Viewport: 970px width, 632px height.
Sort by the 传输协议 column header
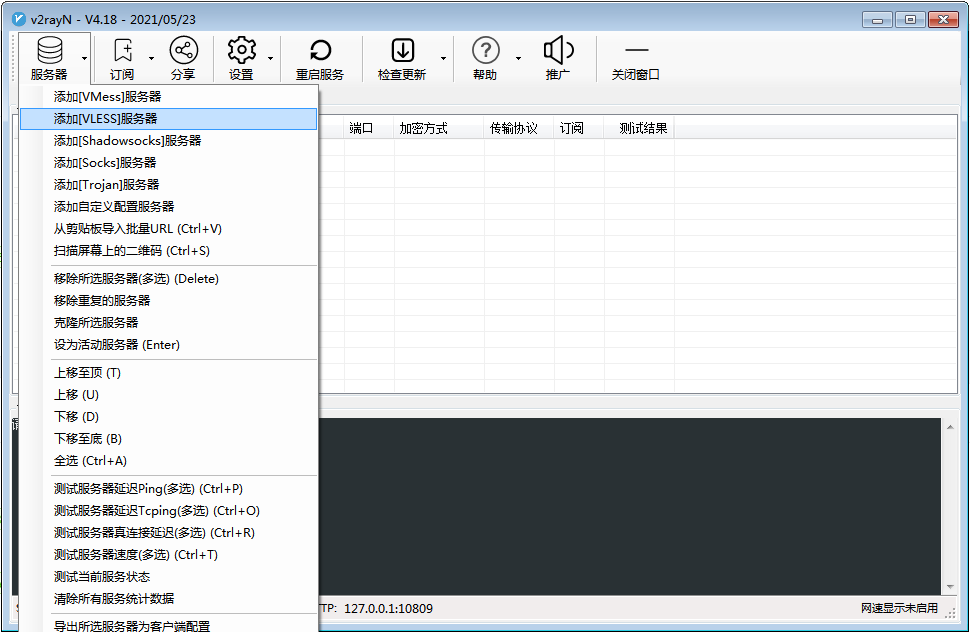518,128
